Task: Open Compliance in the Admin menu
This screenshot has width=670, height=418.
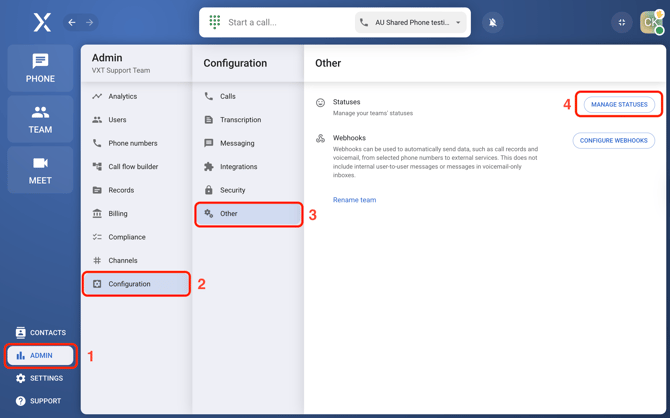Action: pos(136,237)
